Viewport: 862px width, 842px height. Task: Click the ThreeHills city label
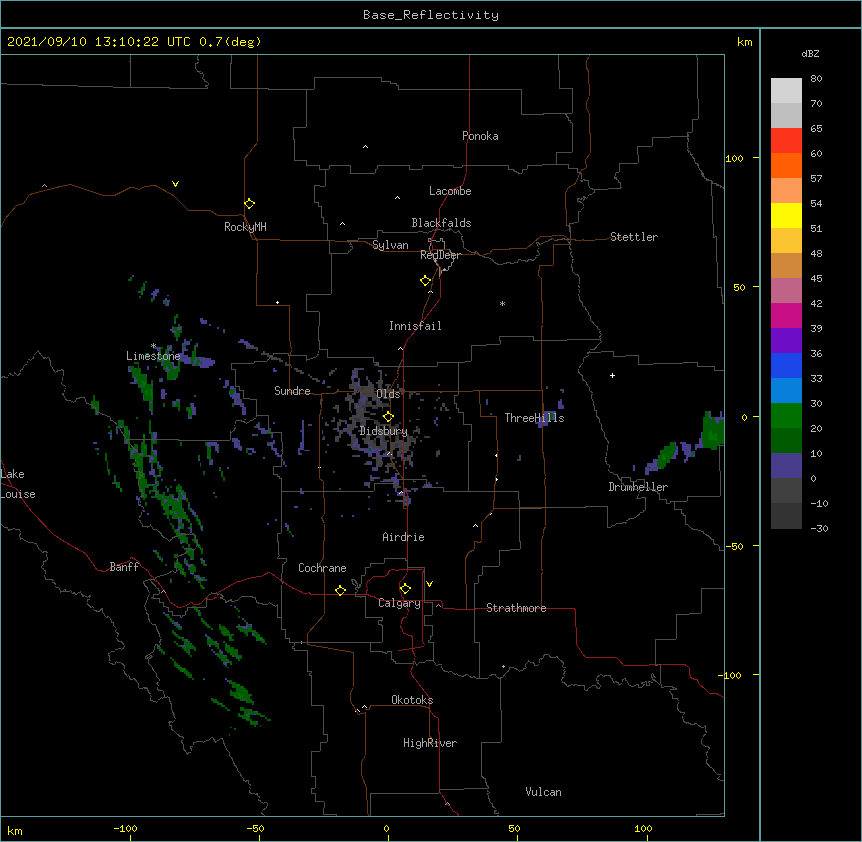click(x=534, y=418)
